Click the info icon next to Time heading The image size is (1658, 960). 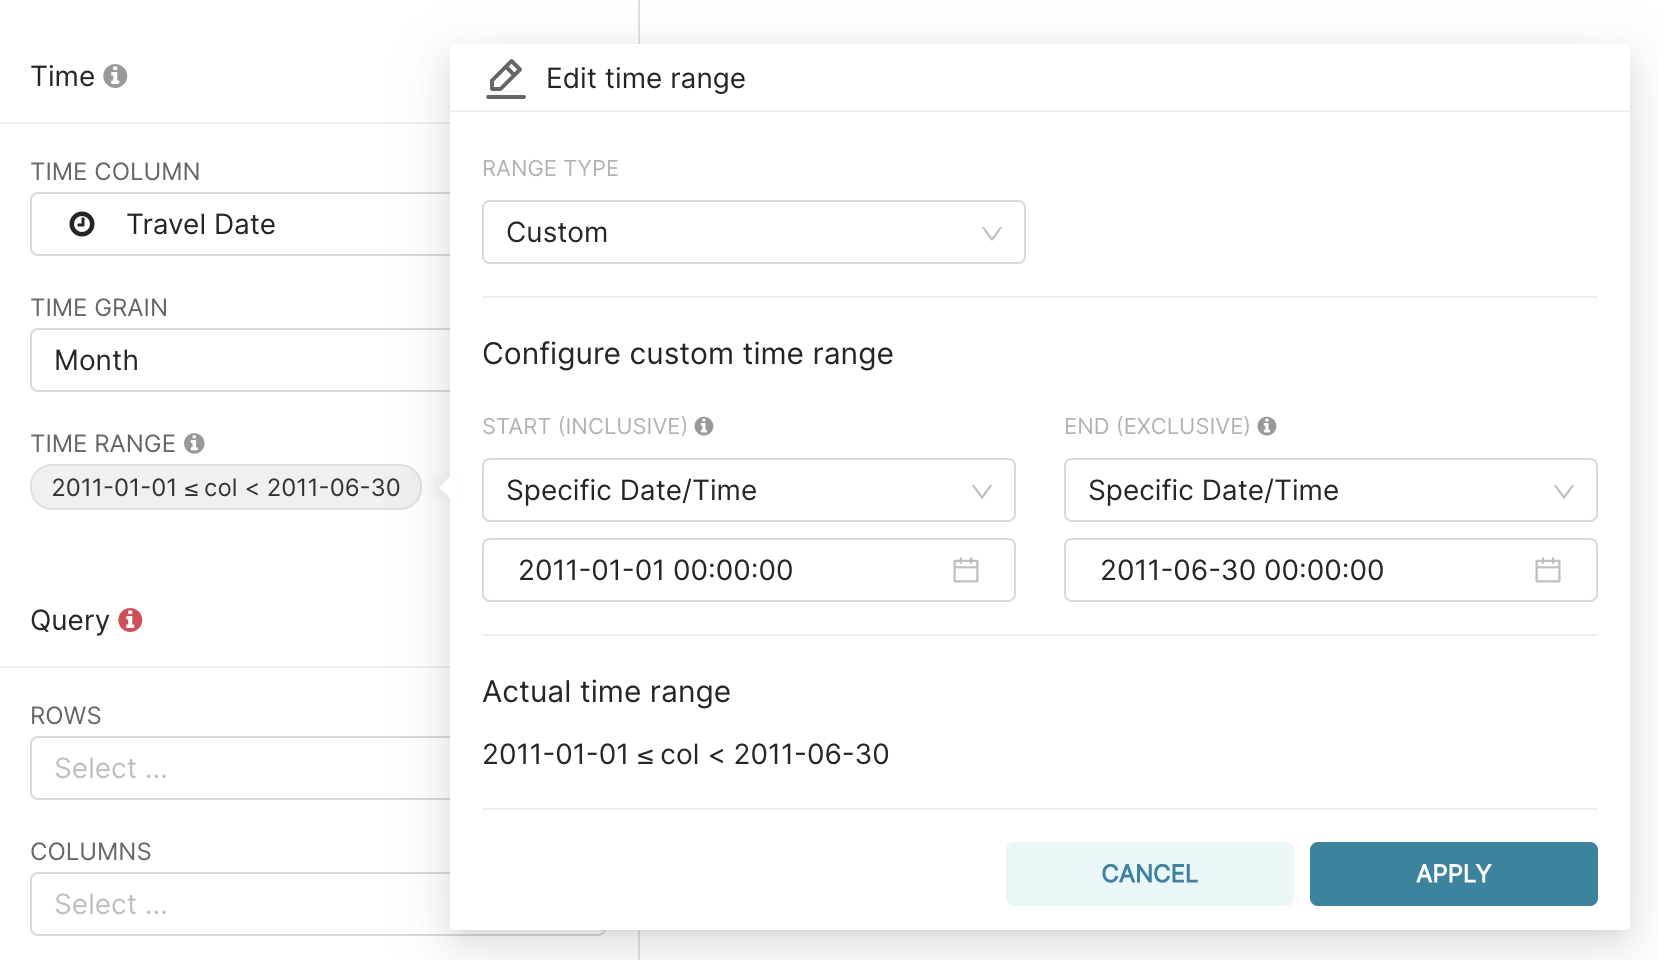pyautogui.click(x=115, y=76)
